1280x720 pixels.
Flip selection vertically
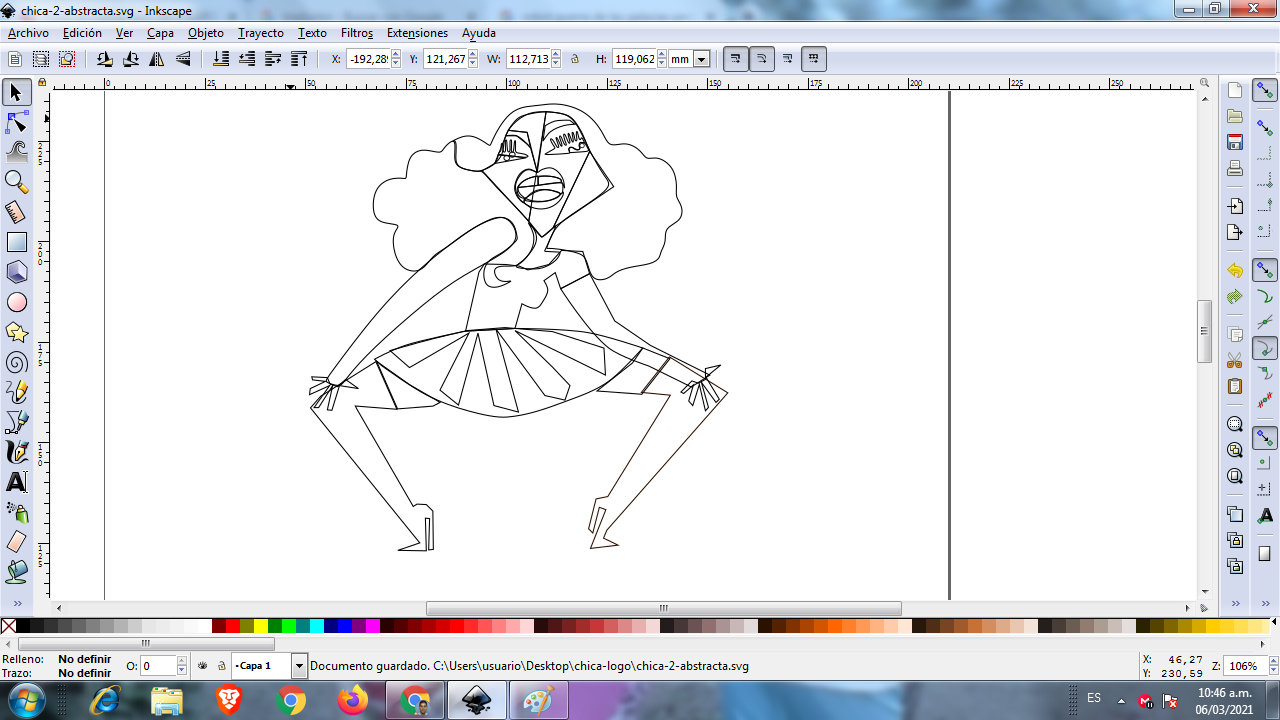(183, 59)
